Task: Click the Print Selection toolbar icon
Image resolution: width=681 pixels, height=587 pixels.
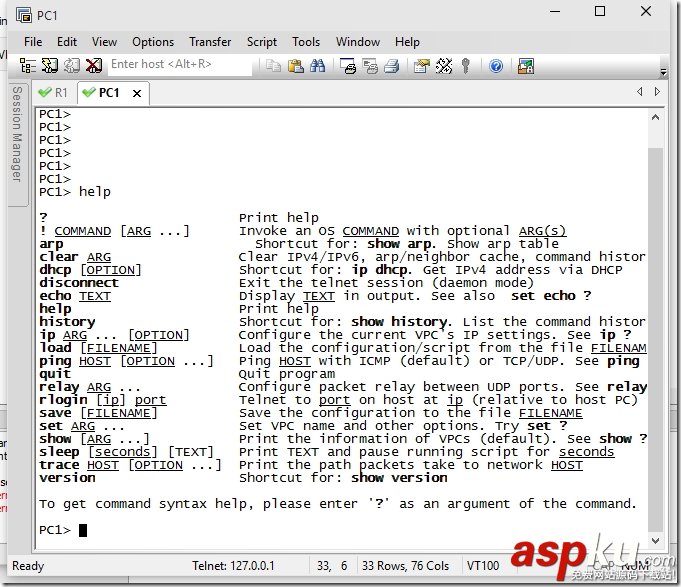Action: pos(370,66)
